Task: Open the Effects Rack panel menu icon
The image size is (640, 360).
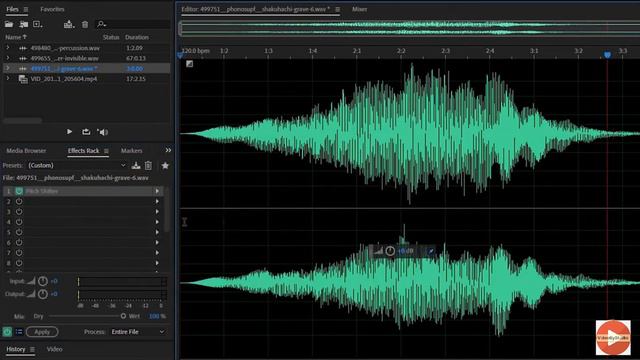Action: point(106,151)
